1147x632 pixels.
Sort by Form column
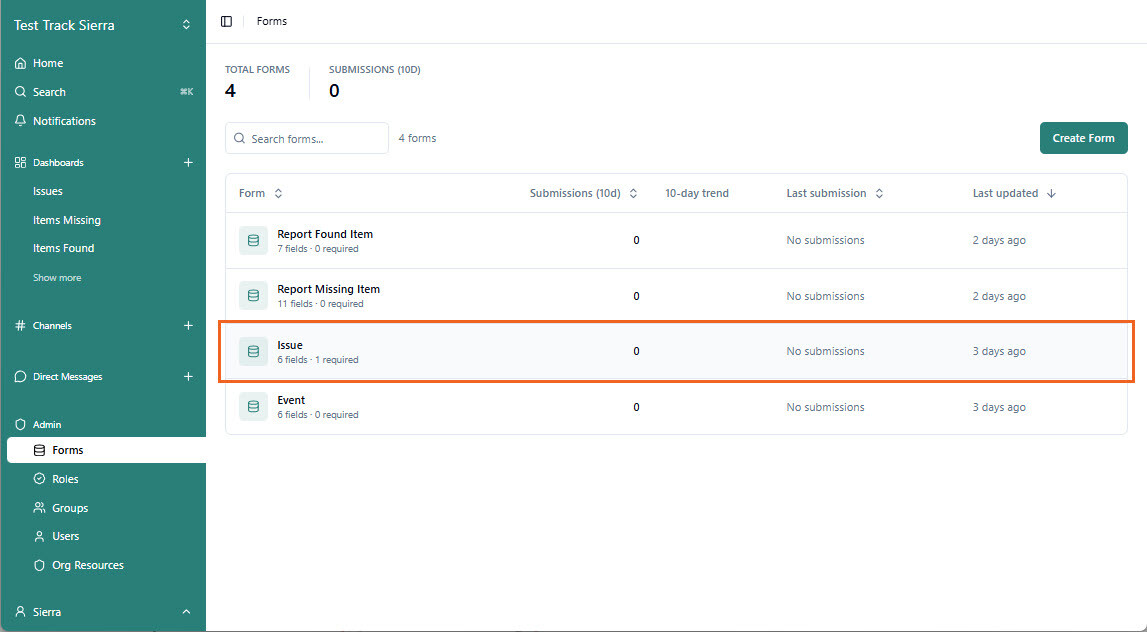[260, 193]
